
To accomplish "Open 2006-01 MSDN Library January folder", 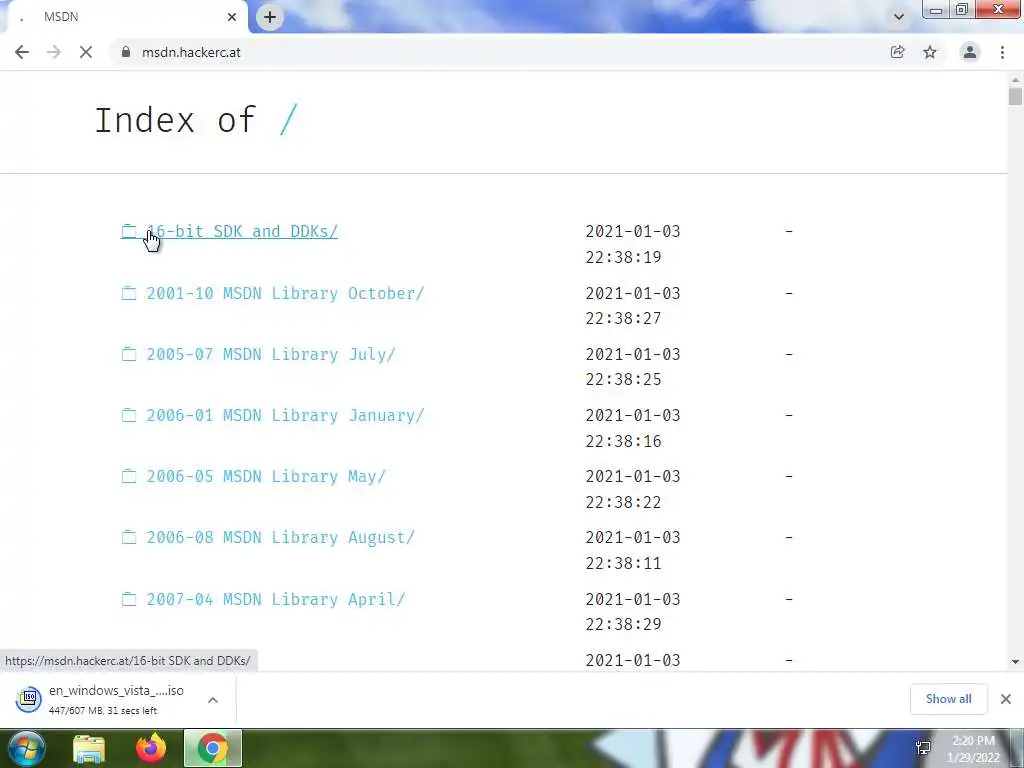I will tap(285, 415).
